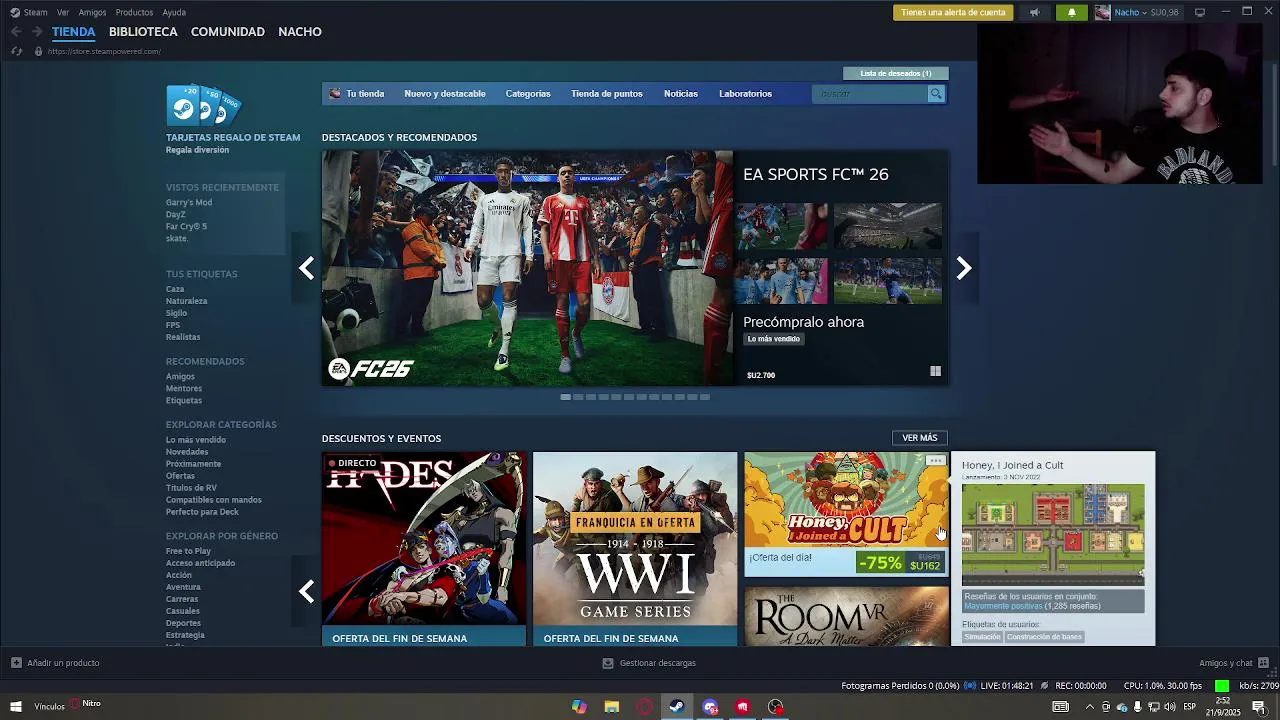Click the Nacho profile avatar picture
Viewport: 1280px width, 720px height.
(1103, 12)
